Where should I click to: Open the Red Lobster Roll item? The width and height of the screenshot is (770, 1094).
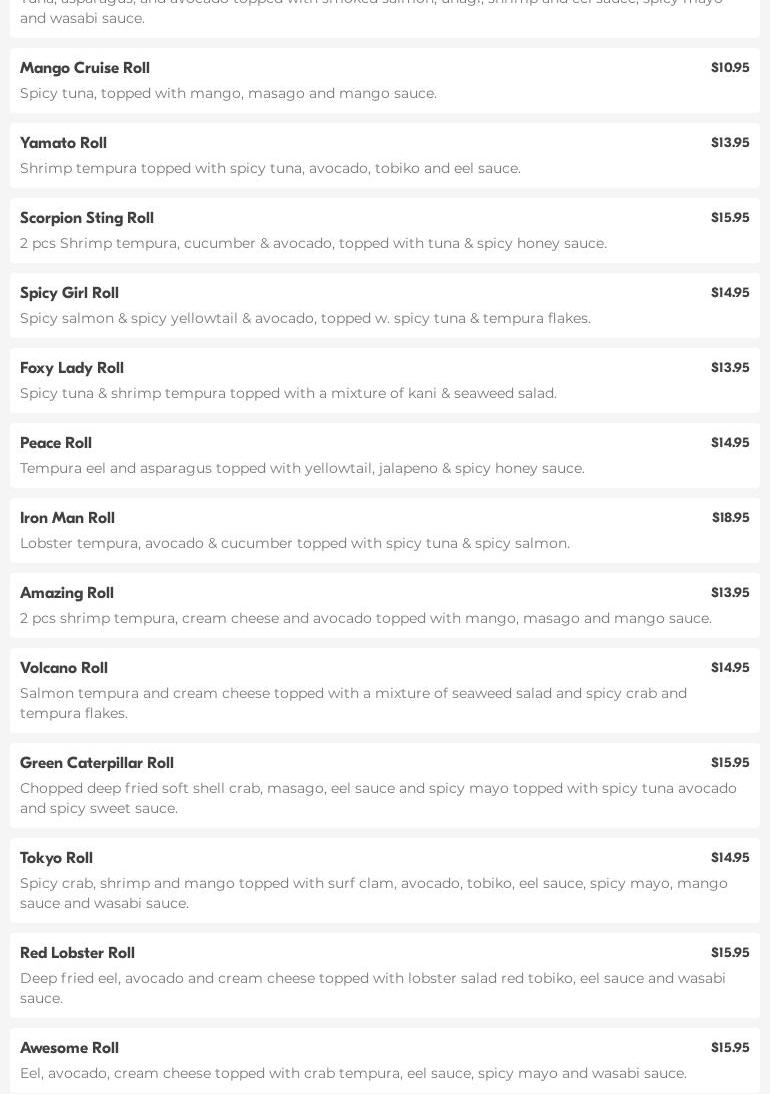(x=77, y=953)
